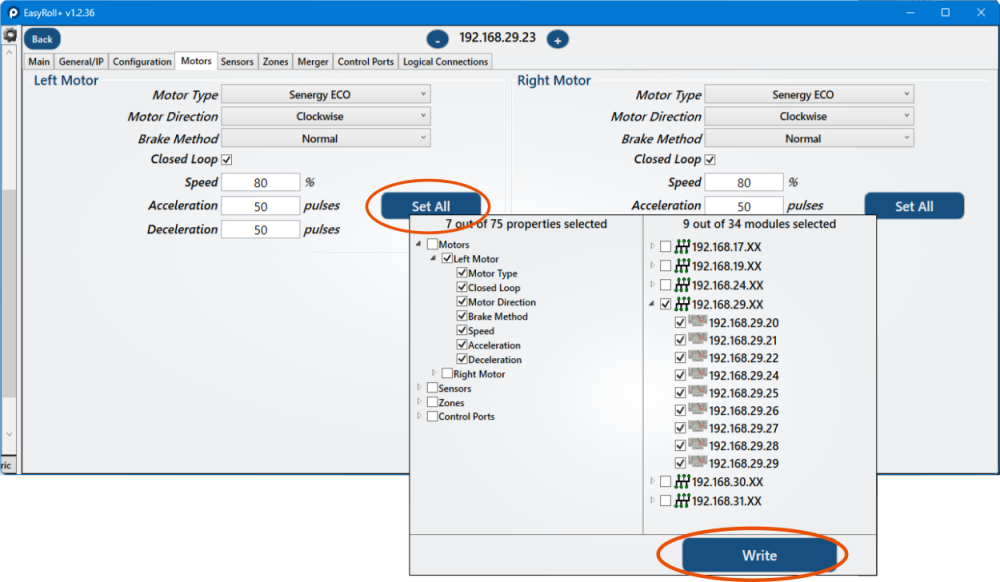Go to the General/IP tab
The height and width of the screenshot is (582, 1000).
point(81,62)
